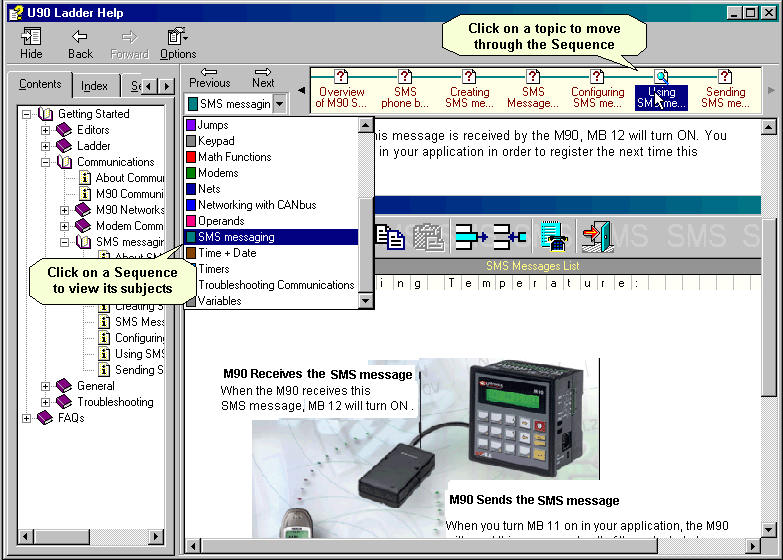The width and height of the screenshot is (783, 560).
Task: Click the exit door icon in toolbar image
Action: coord(597,235)
